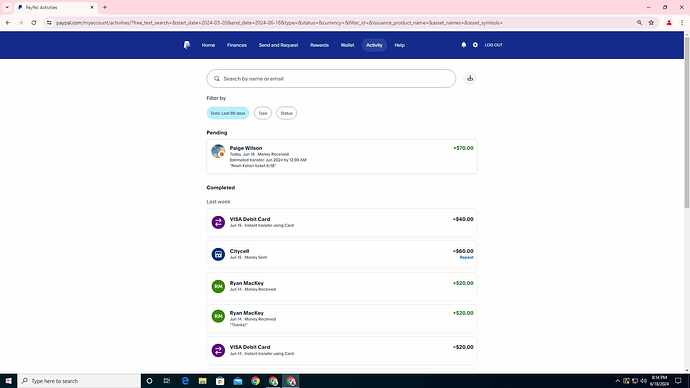The image size is (690, 388).
Task: Open File Explorer from the taskbar
Action: pyautogui.click(x=202, y=381)
